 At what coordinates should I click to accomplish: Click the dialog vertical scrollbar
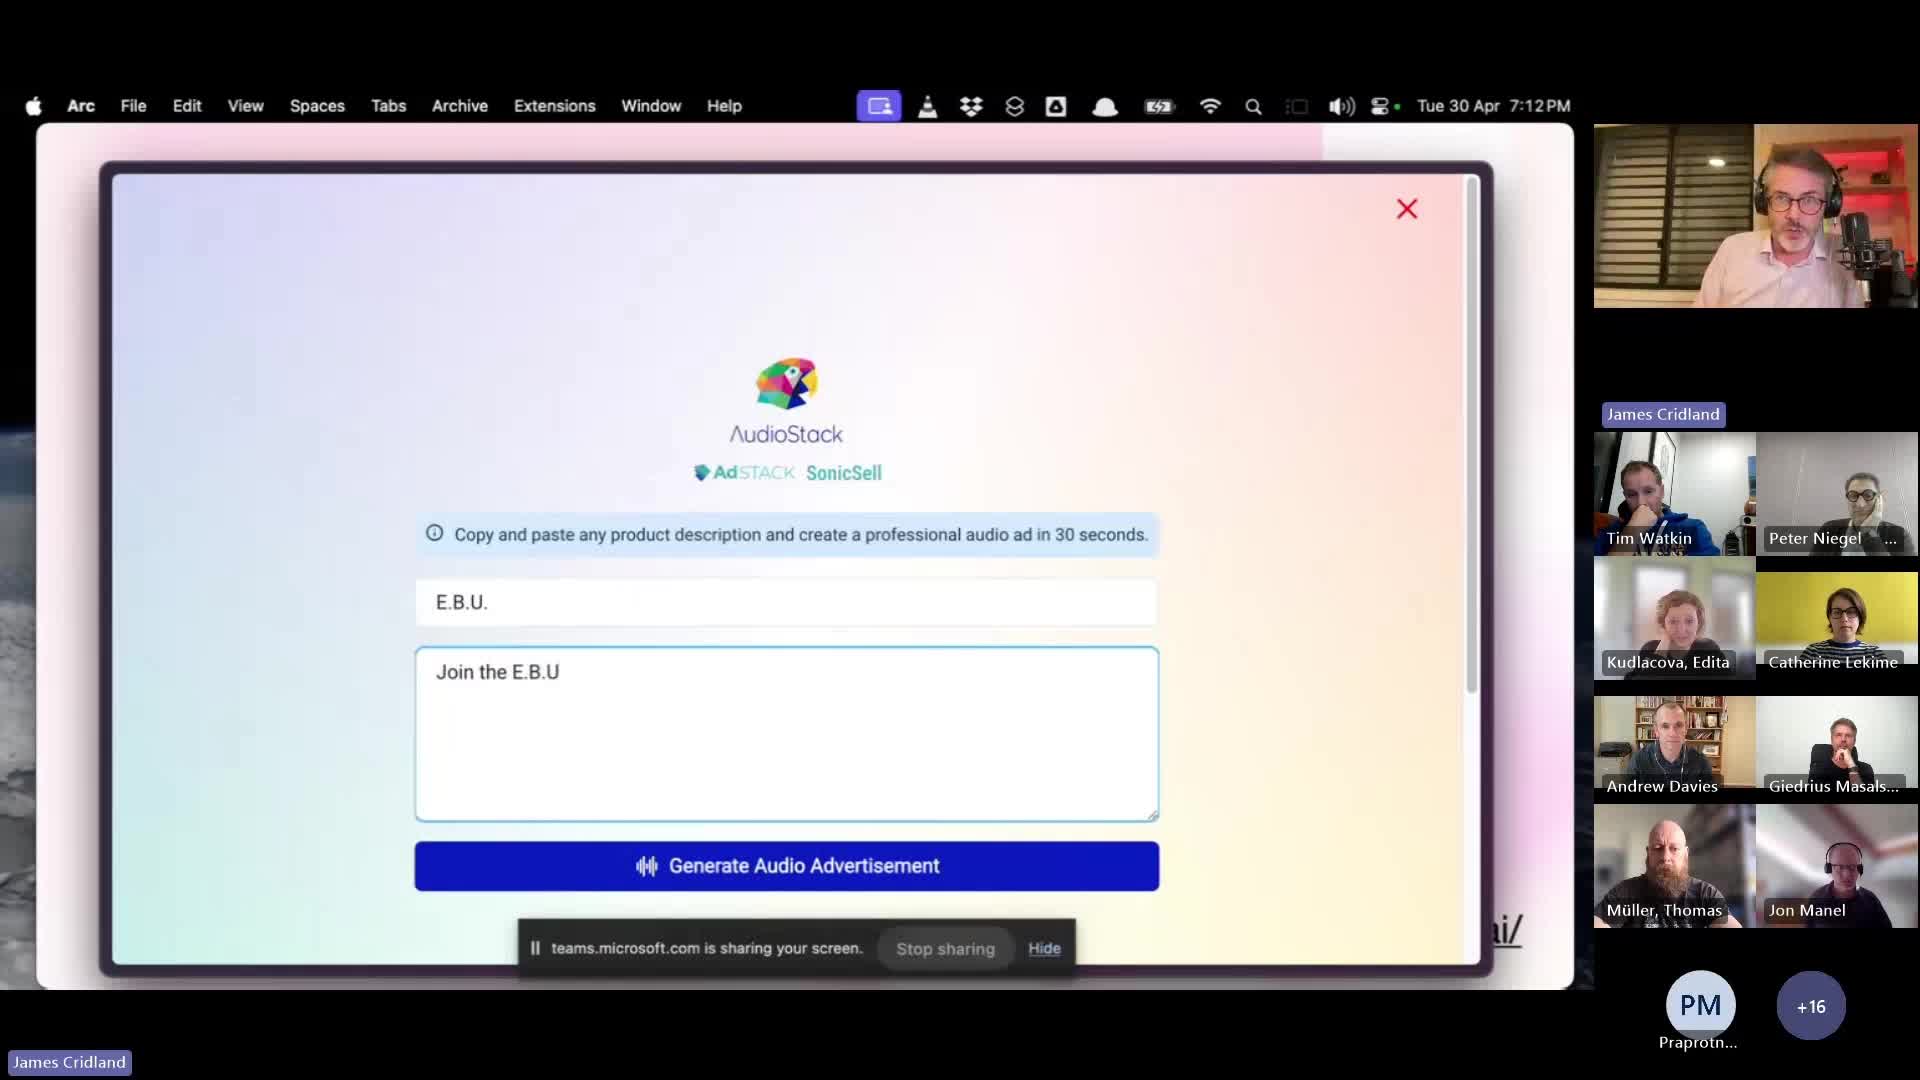(x=1471, y=435)
